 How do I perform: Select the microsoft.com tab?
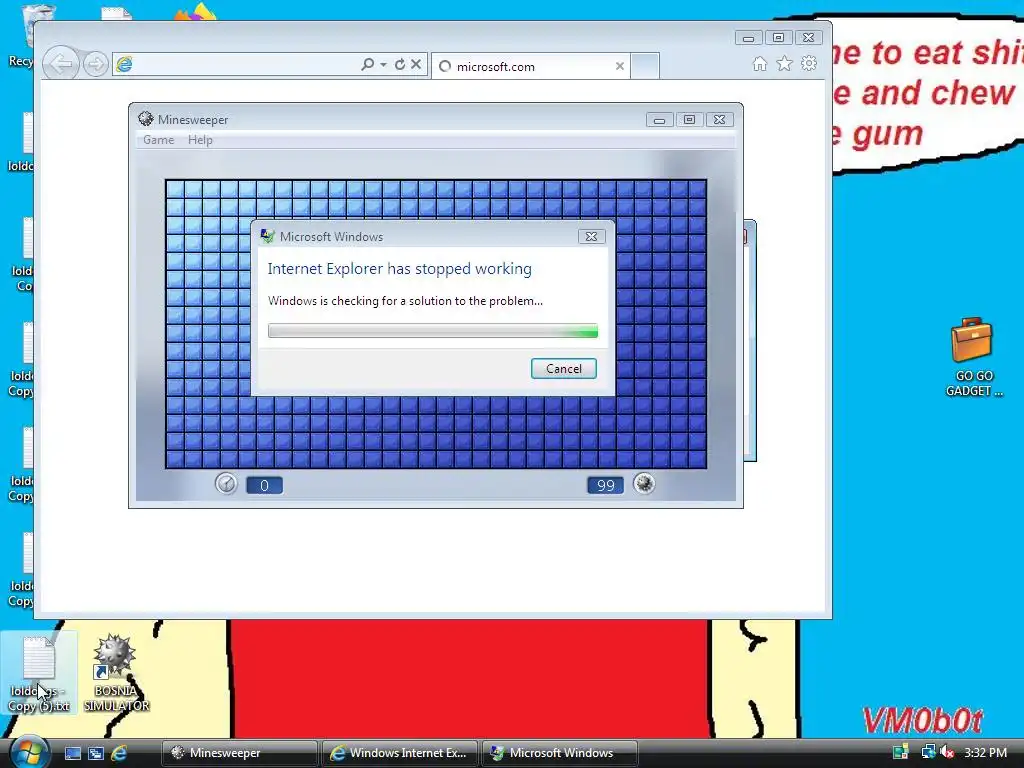(530, 66)
